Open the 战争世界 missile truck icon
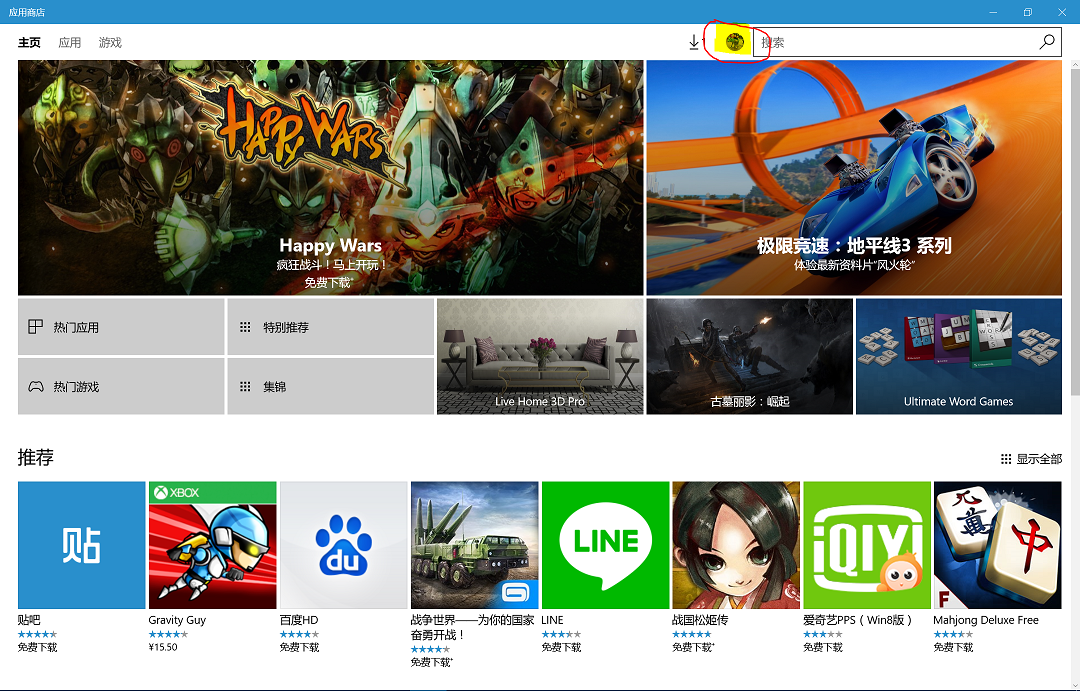This screenshot has width=1080, height=691. (475, 545)
